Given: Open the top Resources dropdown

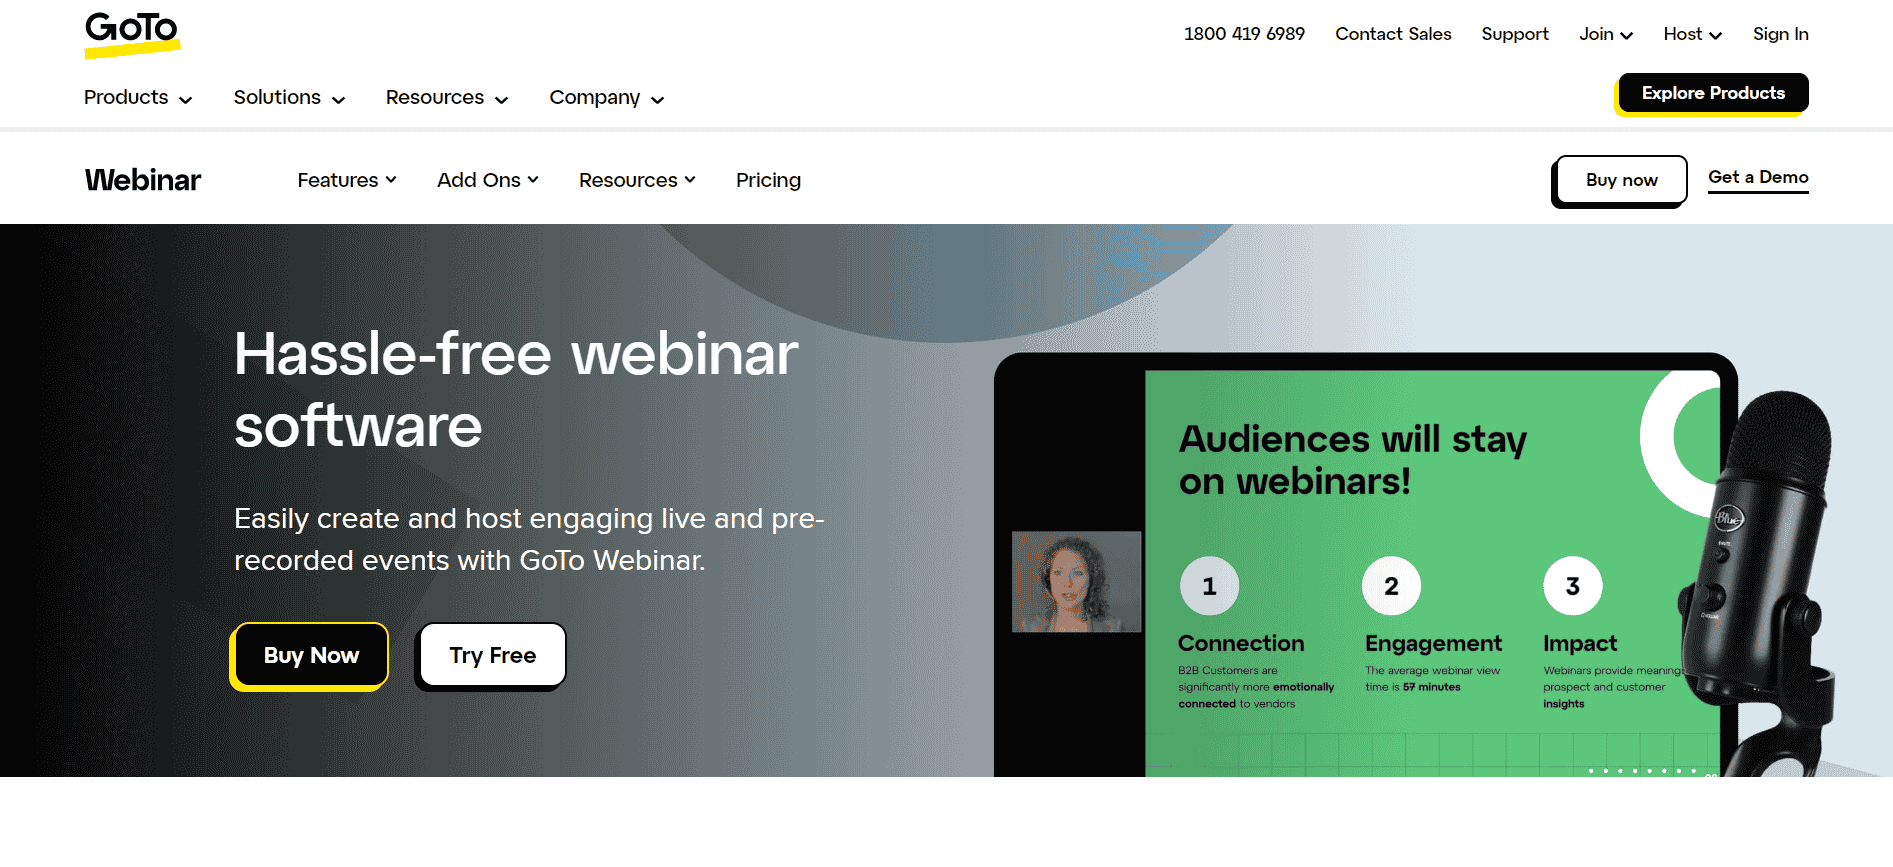Looking at the screenshot, I should click(x=447, y=97).
